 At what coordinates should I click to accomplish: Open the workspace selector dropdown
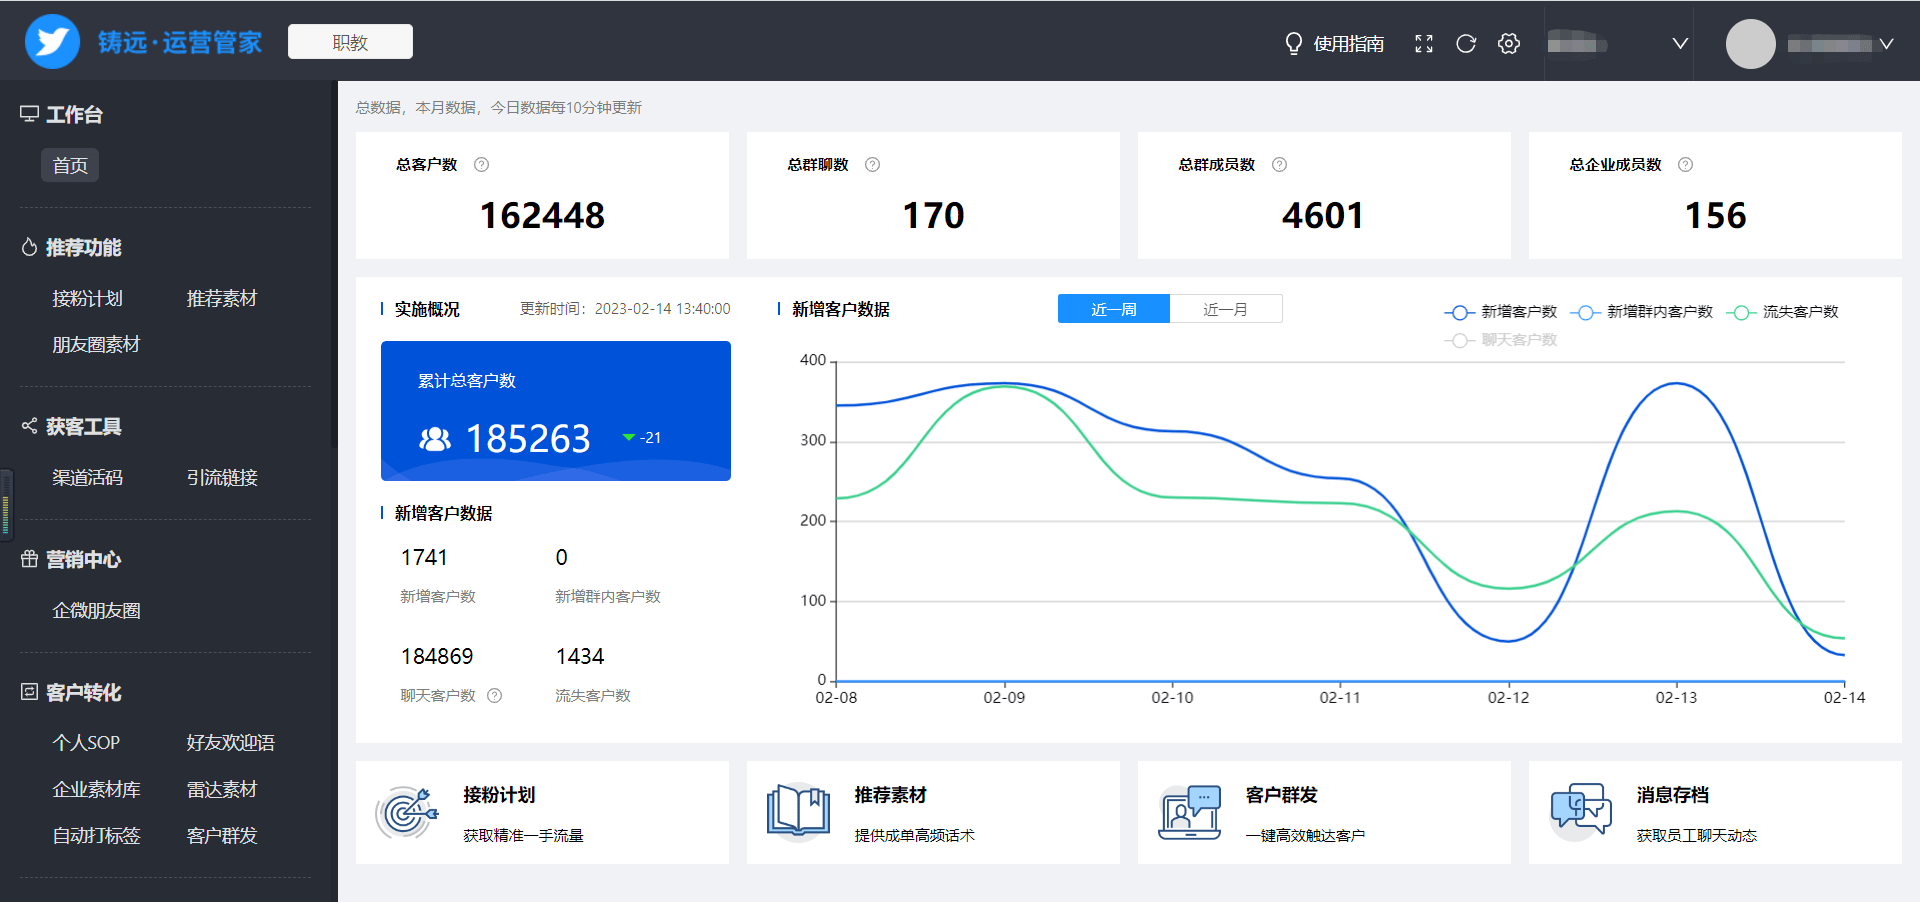click(1681, 43)
